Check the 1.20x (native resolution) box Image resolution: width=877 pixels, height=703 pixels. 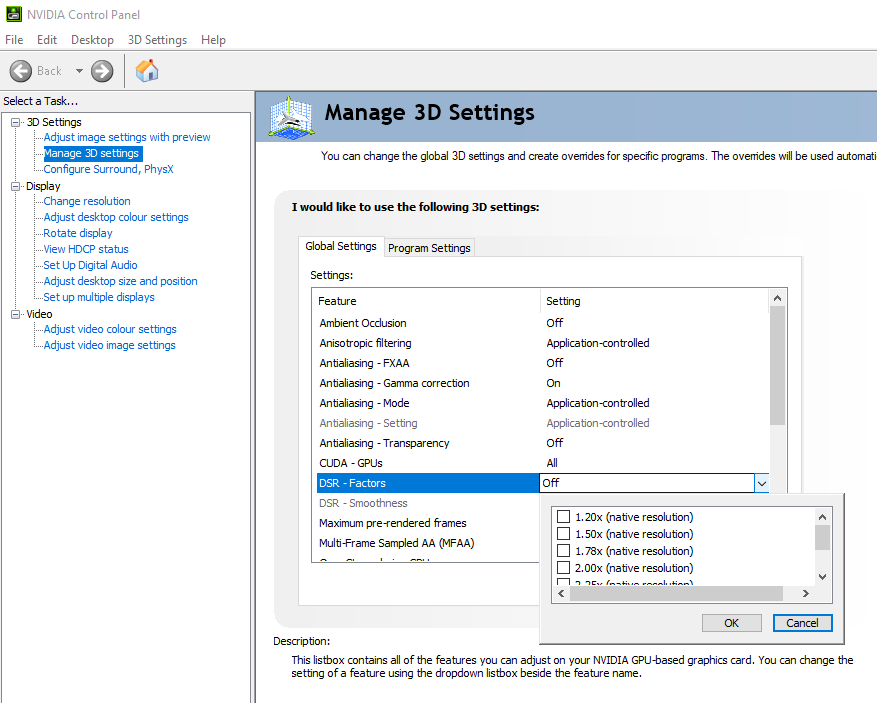click(x=563, y=517)
